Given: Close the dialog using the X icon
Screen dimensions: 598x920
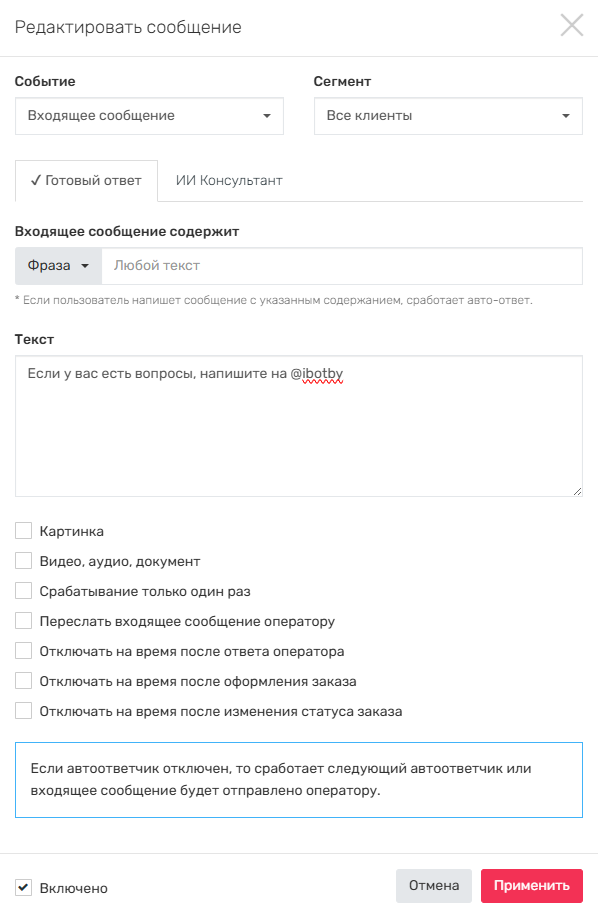Looking at the screenshot, I should pyautogui.click(x=572, y=26).
